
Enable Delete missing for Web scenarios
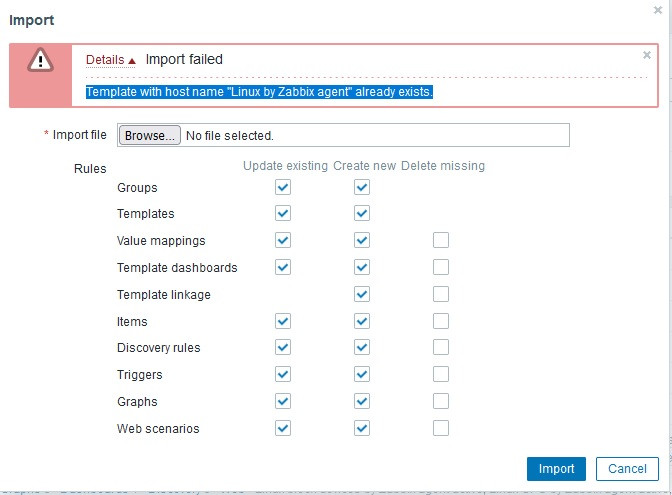(x=441, y=428)
